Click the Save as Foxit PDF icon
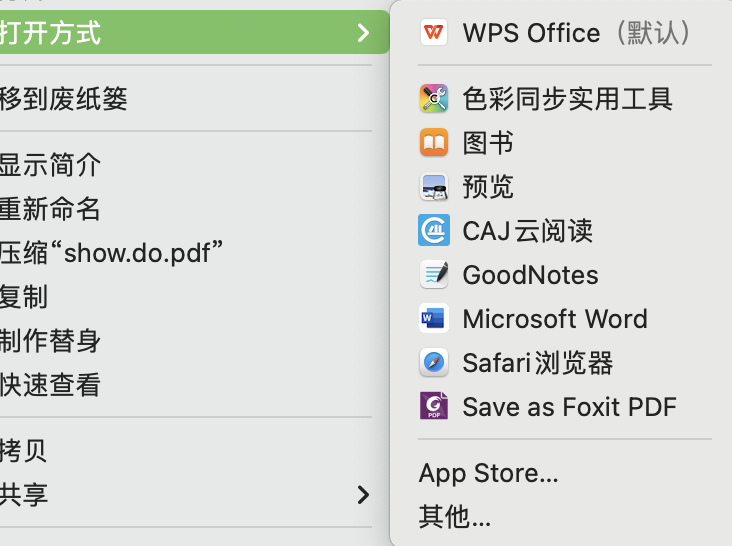Viewport: 732px width, 546px height. click(434, 406)
